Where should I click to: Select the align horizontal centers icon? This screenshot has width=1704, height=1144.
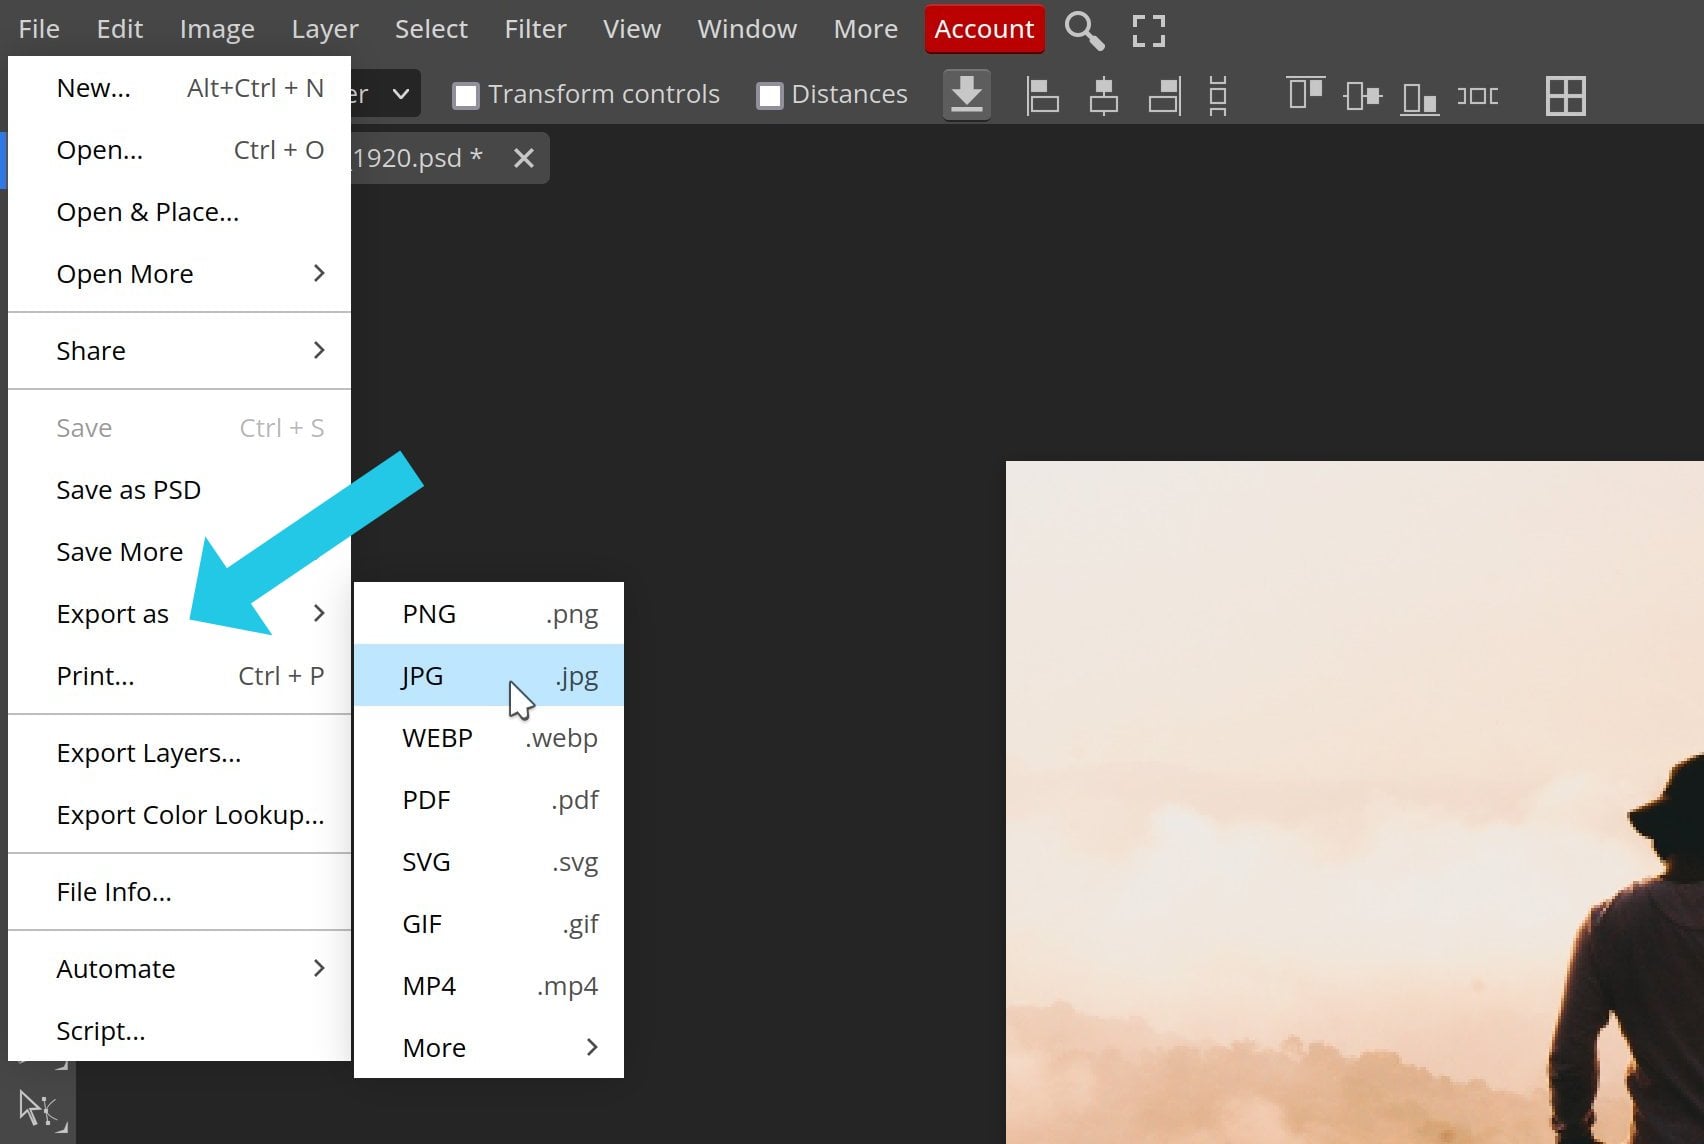coord(1103,95)
